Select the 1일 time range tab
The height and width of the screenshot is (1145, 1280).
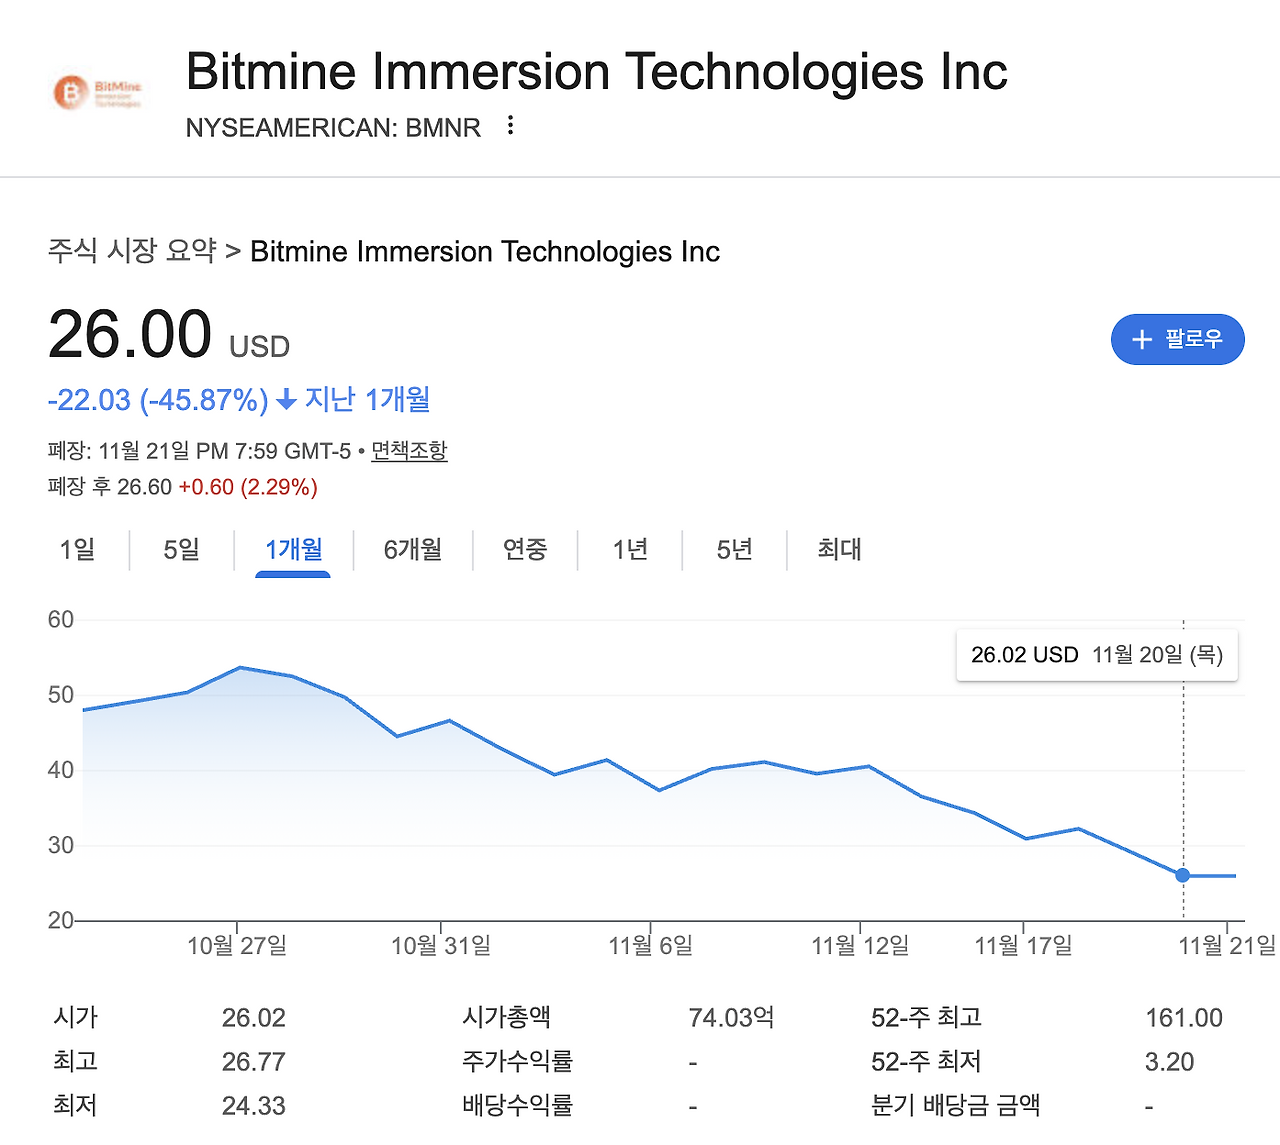coord(77,550)
